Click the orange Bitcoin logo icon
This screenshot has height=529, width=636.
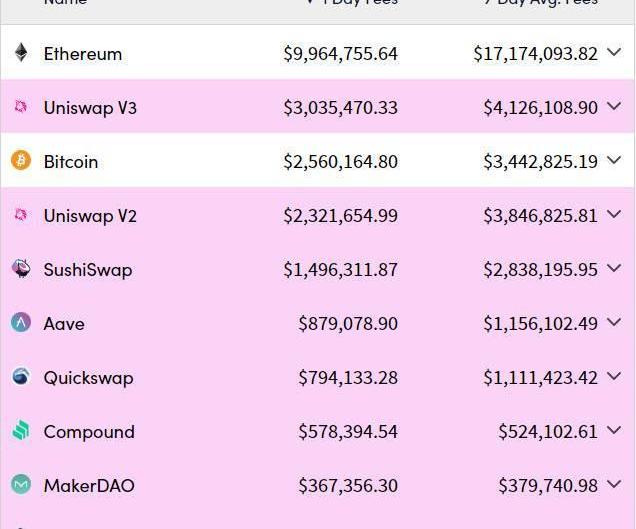(x=21, y=160)
